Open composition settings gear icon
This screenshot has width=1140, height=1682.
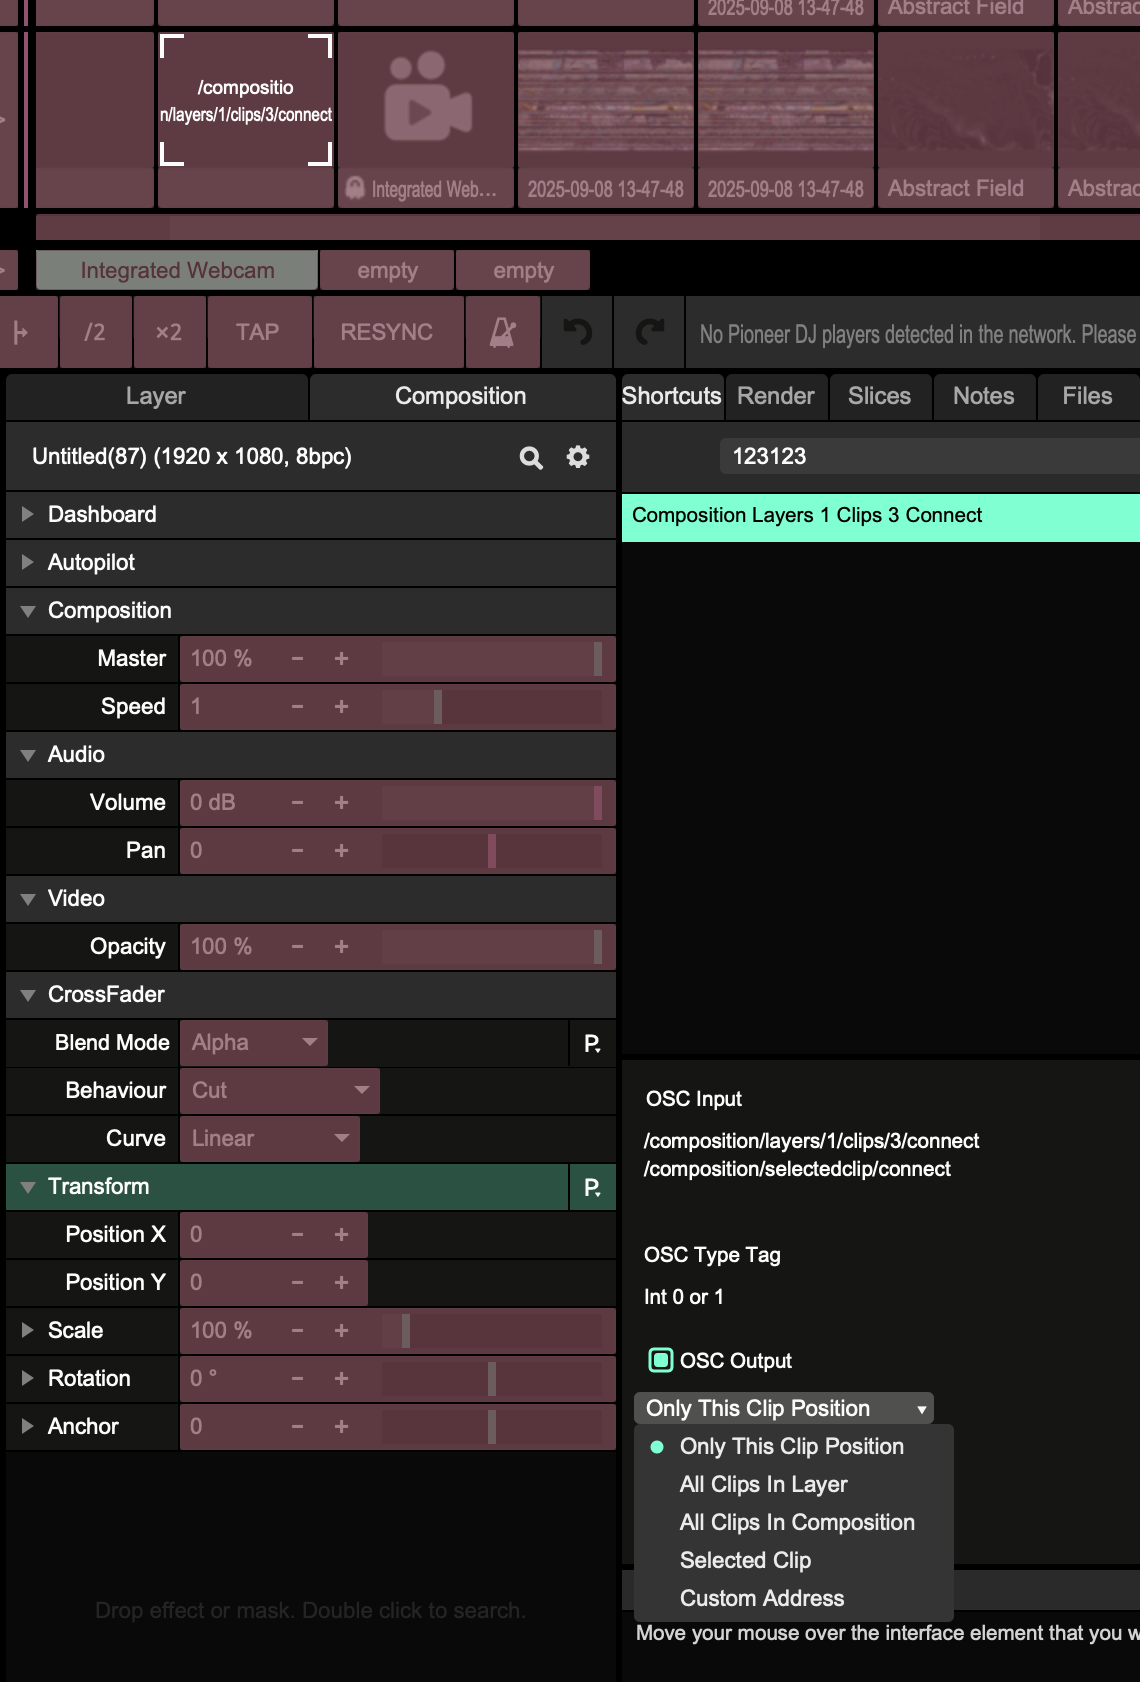click(x=578, y=457)
